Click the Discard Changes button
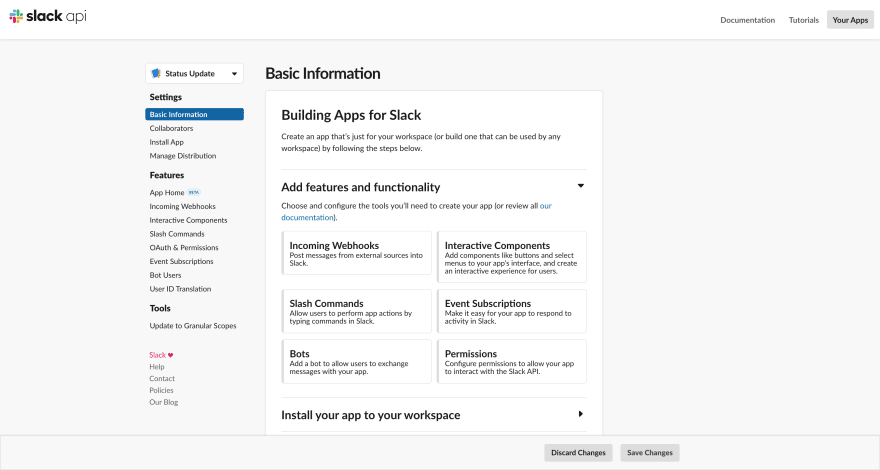This screenshot has height=470, width=880. pos(578,453)
